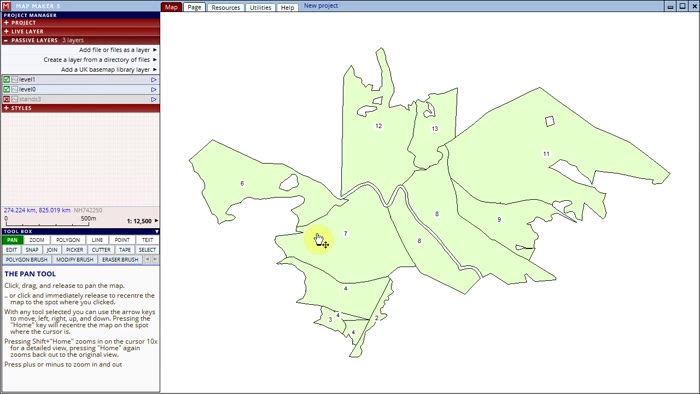Click the level1 layer type icon
The height and width of the screenshot is (394, 700).
point(15,79)
